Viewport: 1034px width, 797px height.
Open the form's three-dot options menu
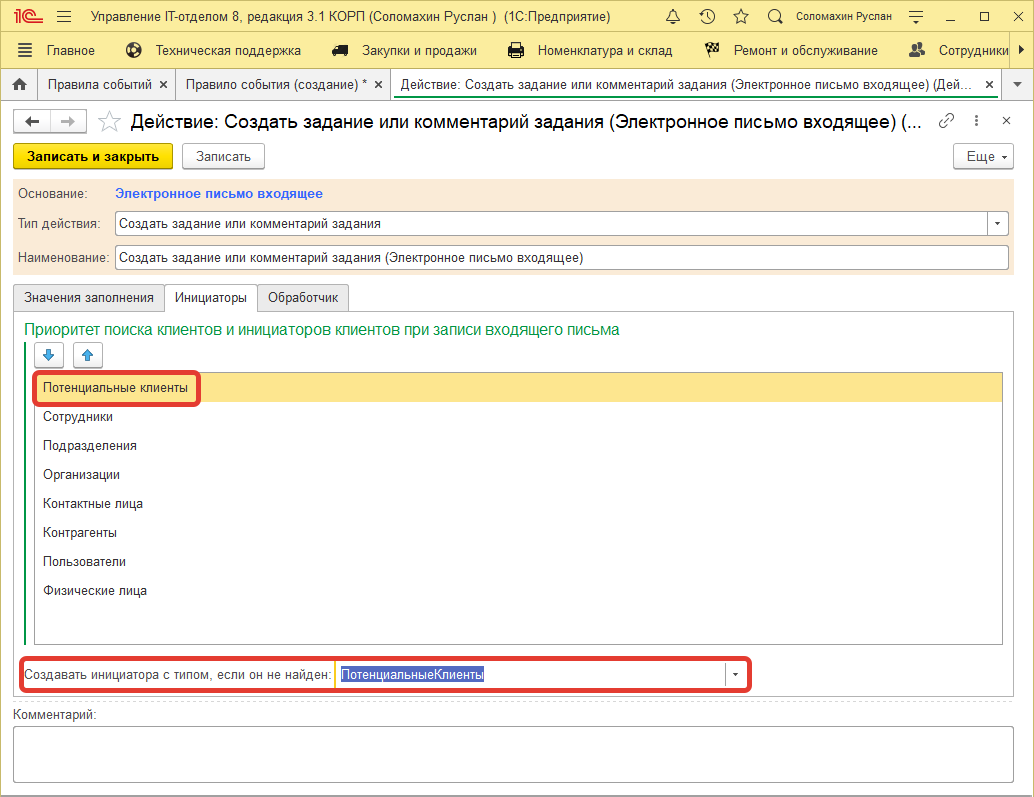click(x=976, y=120)
